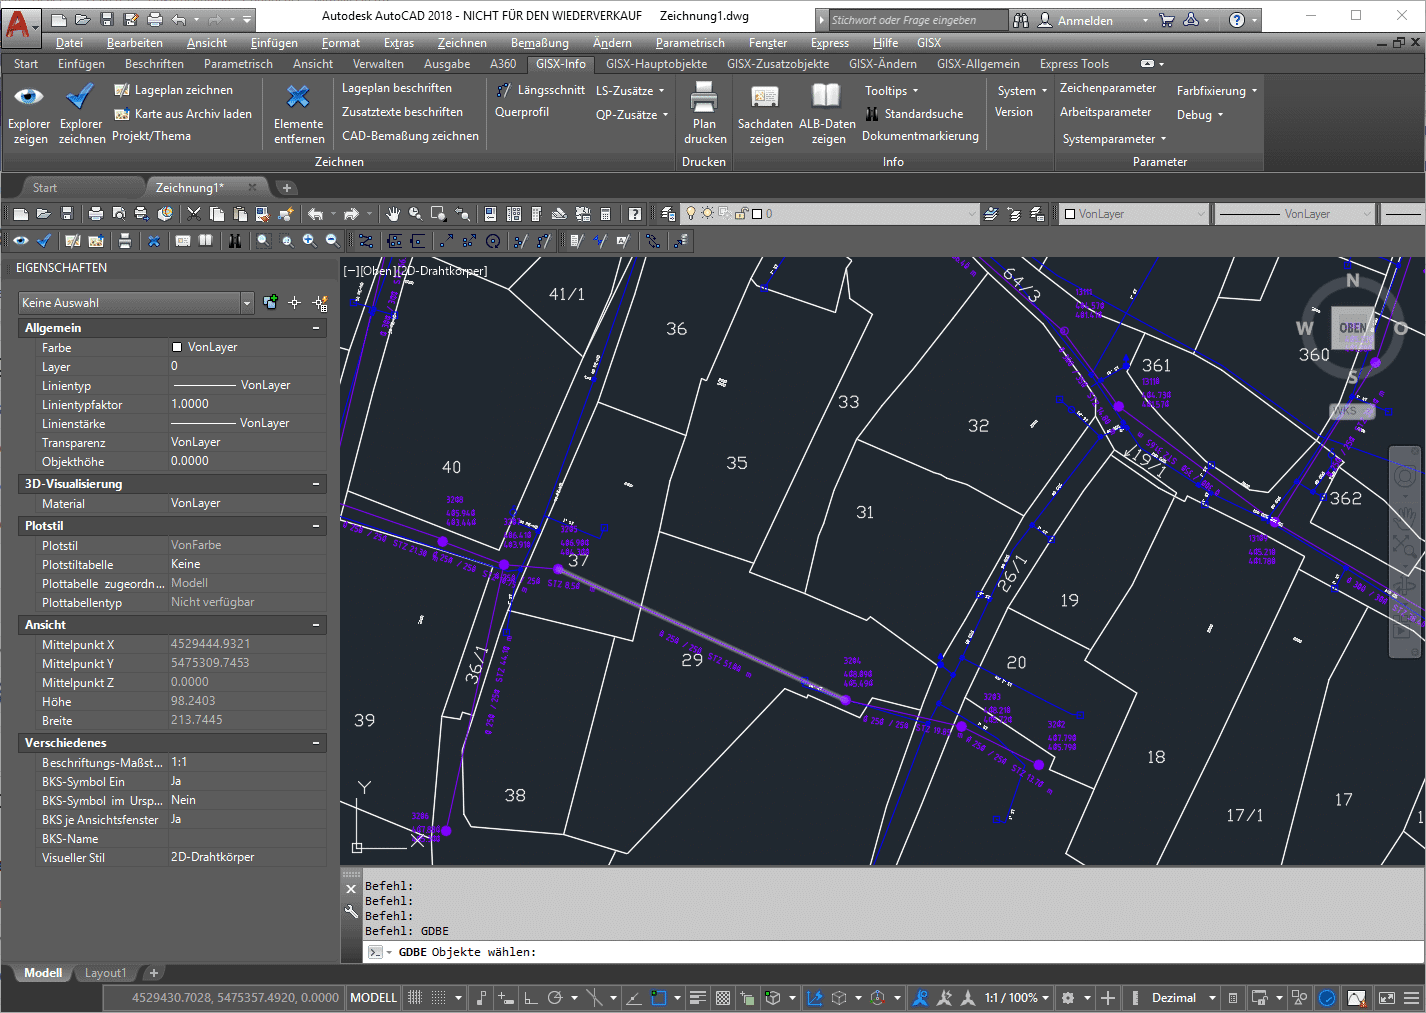Click the command line customize wrench icon

pyautogui.click(x=351, y=911)
